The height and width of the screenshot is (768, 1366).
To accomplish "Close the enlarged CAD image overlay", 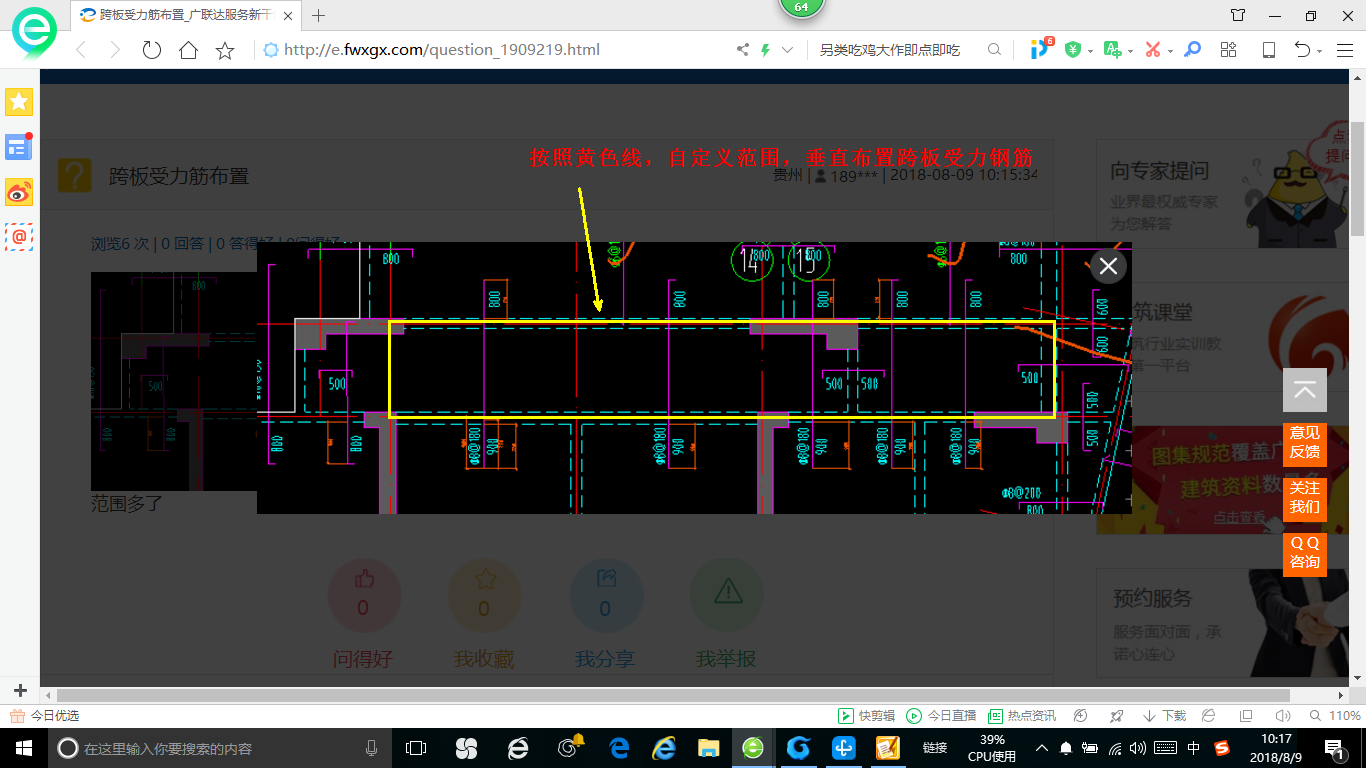I will (1108, 266).
